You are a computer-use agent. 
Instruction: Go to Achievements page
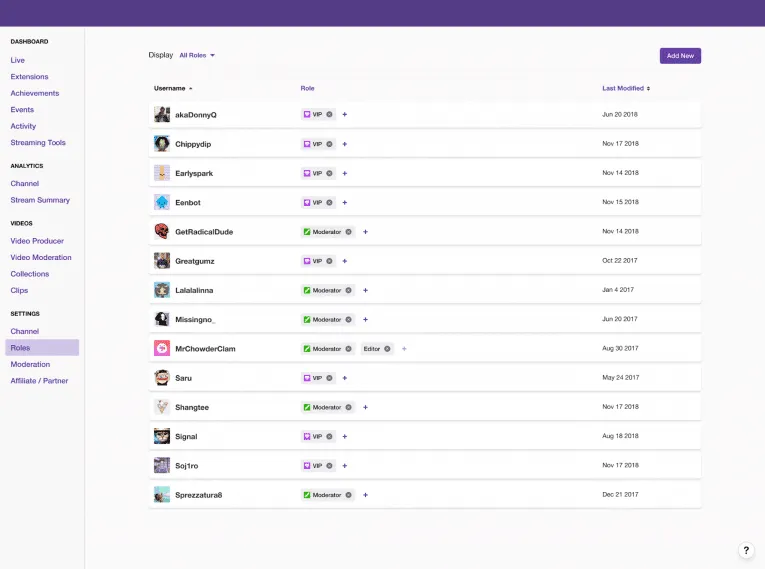coord(35,93)
